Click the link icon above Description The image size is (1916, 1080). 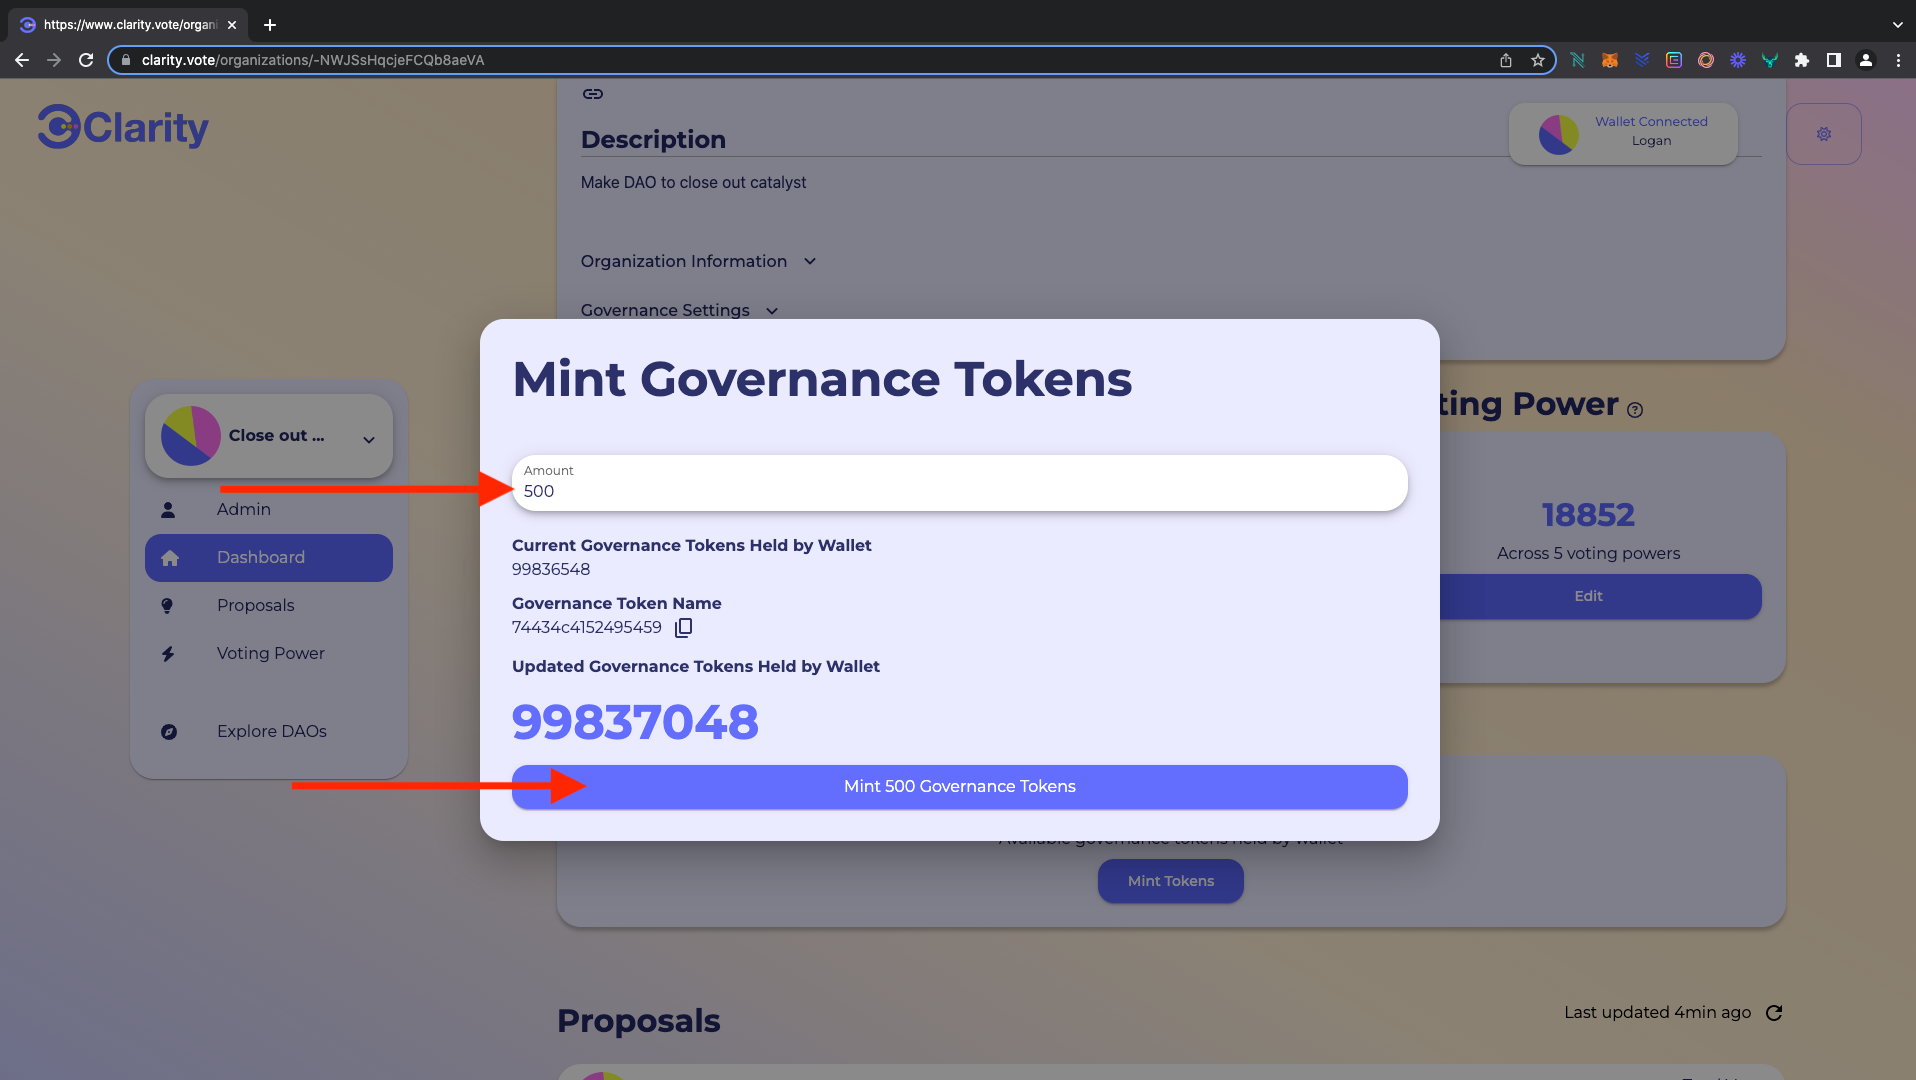click(593, 94)
